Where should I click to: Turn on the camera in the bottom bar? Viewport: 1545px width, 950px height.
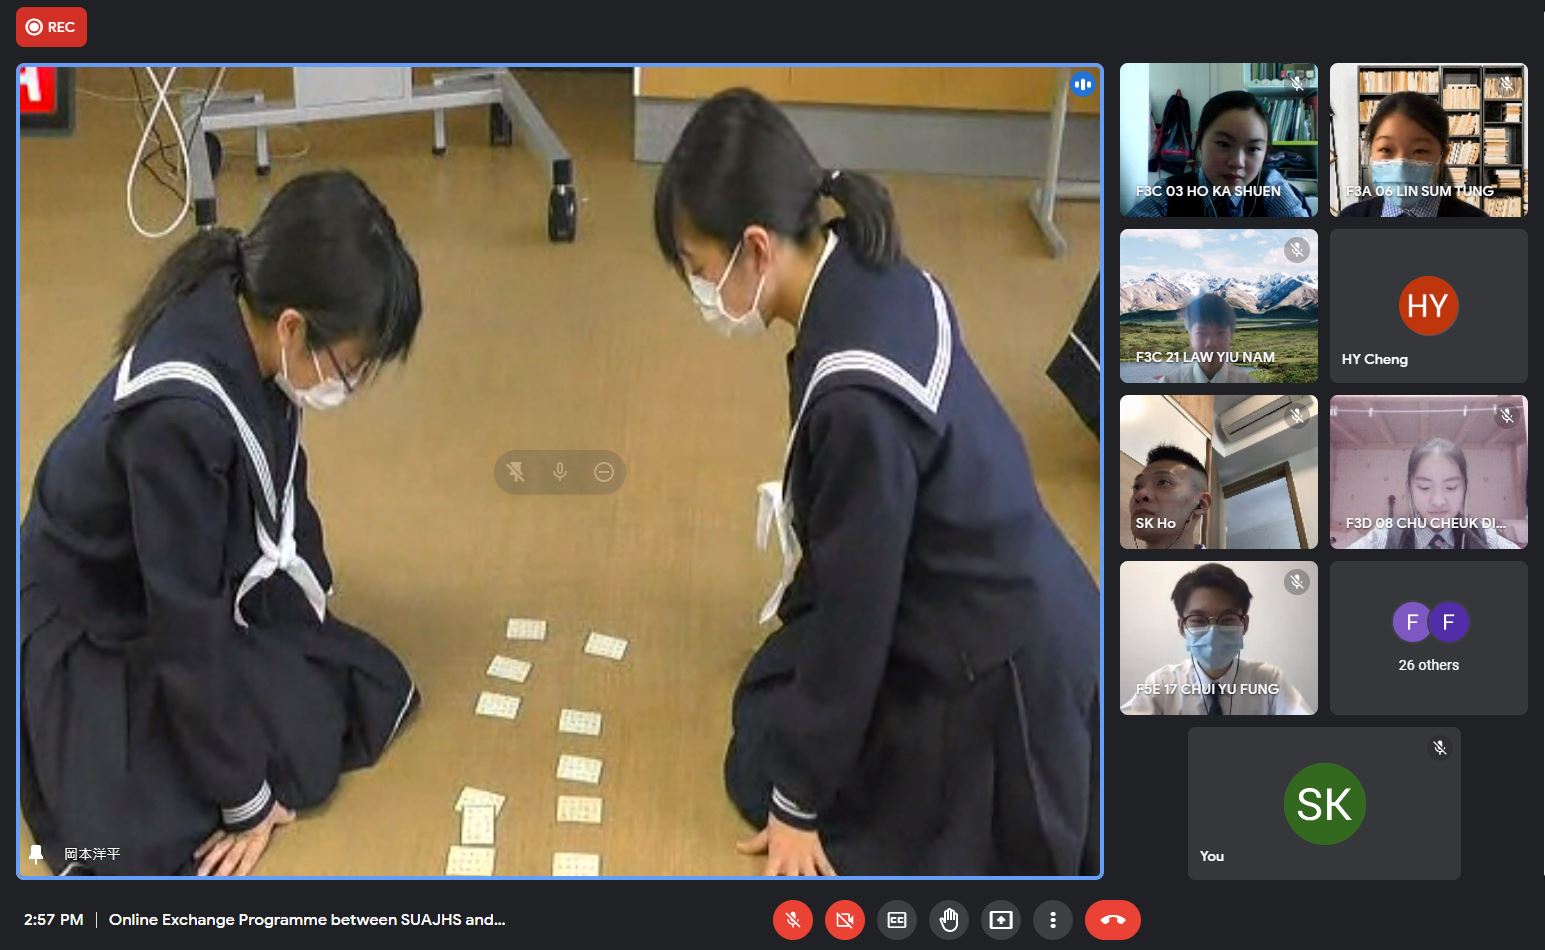(x=845, y=920)
